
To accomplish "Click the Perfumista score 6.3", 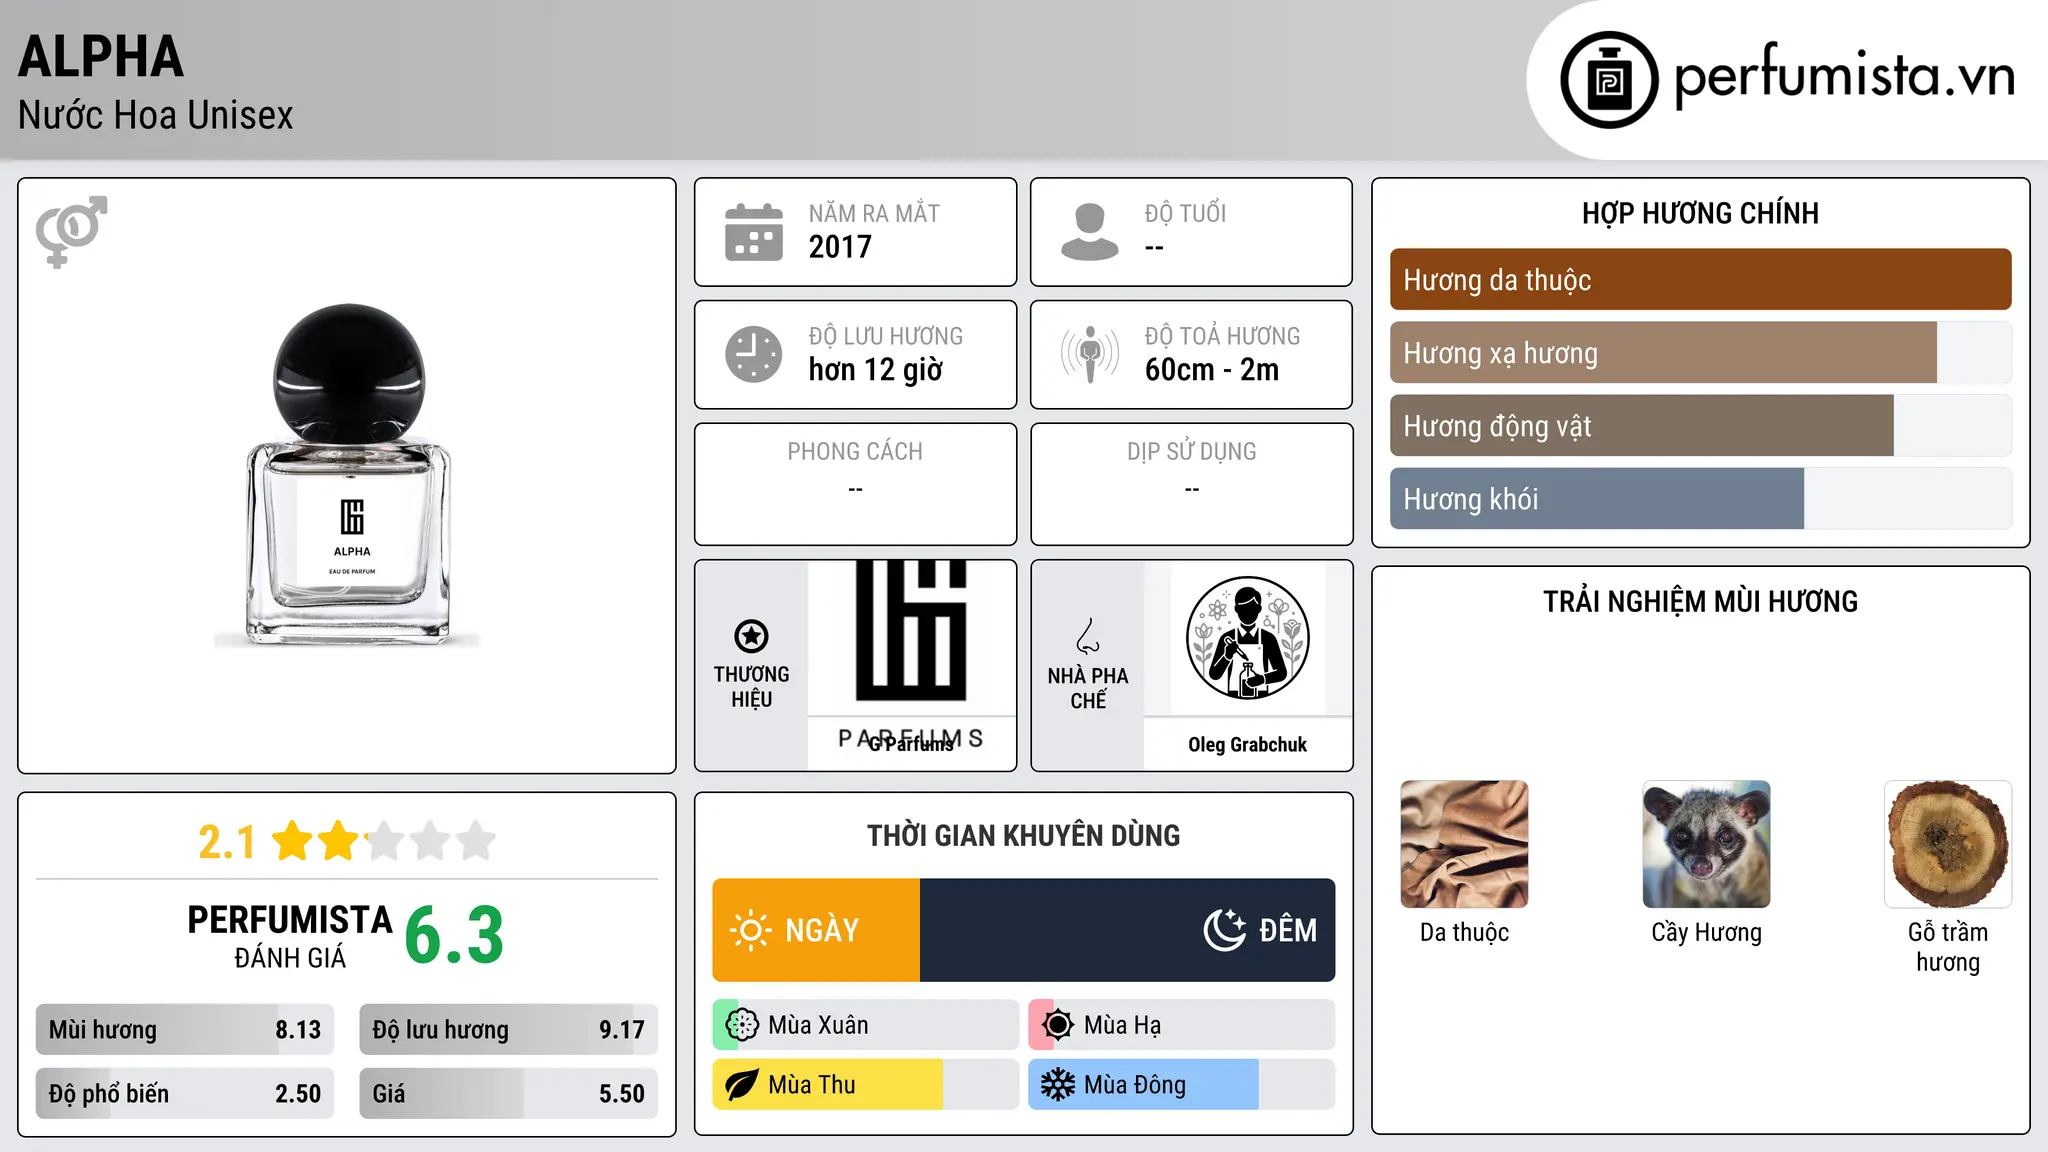I will point(454,935).
